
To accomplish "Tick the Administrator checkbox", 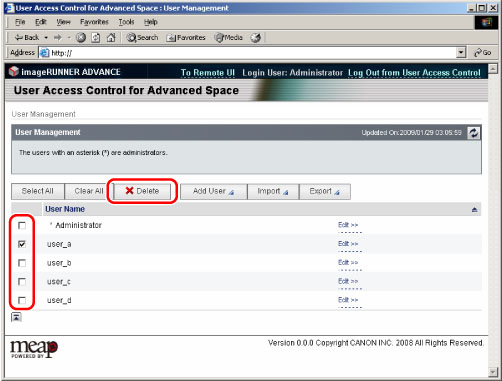I will pos(22,225).
